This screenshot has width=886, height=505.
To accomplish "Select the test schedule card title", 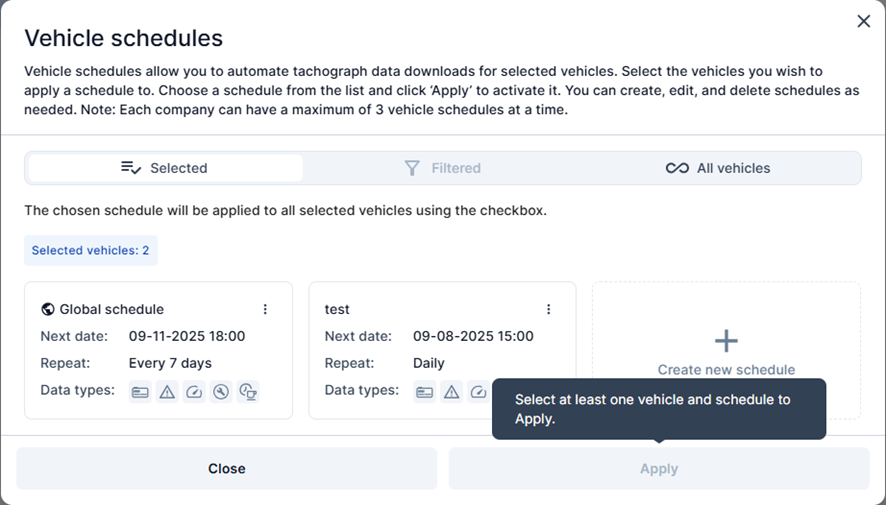I will point(337,310).
